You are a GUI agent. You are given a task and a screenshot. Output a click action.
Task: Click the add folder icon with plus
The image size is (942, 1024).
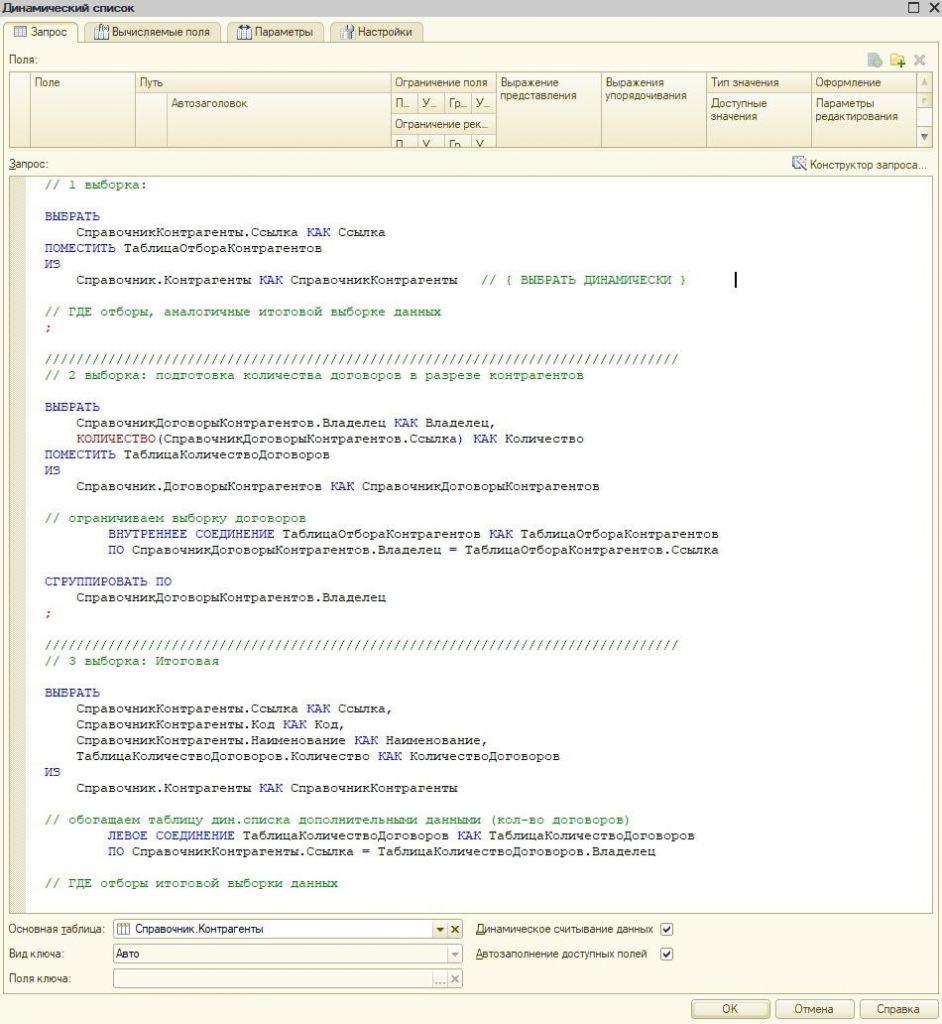(898, 60)
